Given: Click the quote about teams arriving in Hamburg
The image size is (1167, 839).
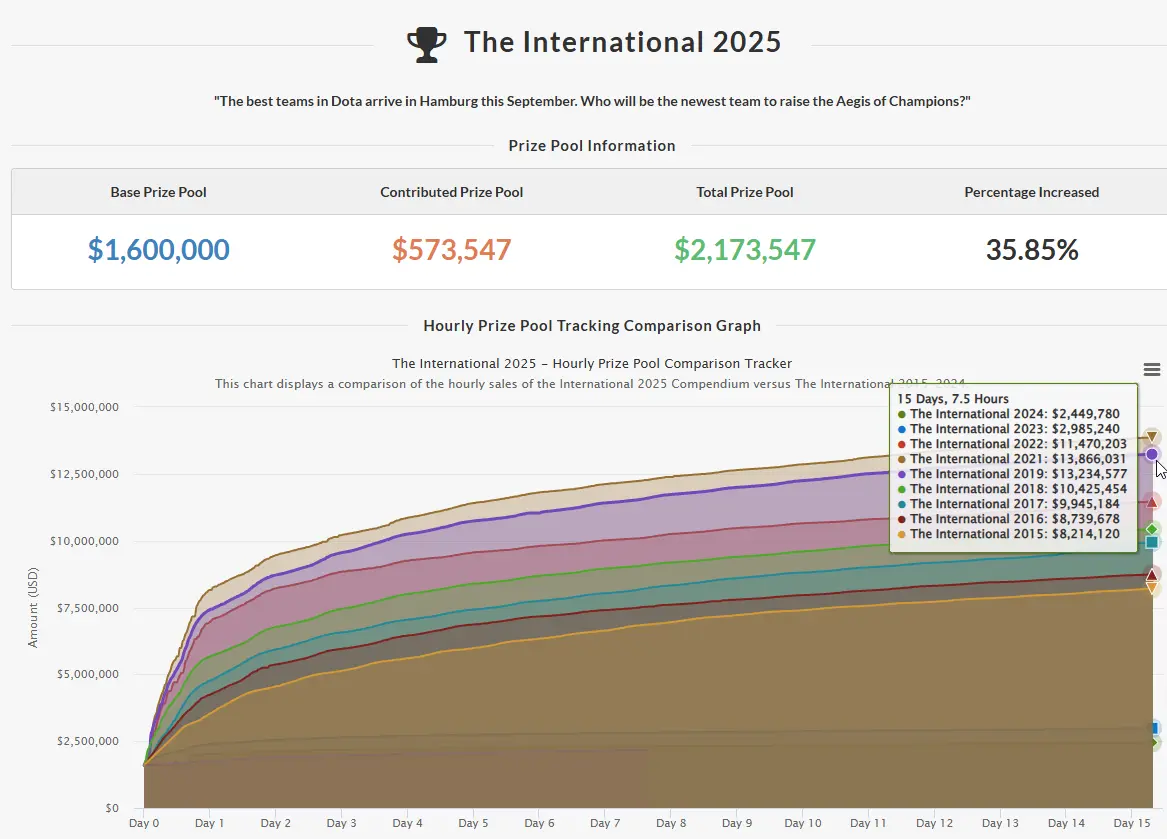Looking at the screenshot, I should click(592, 101).
